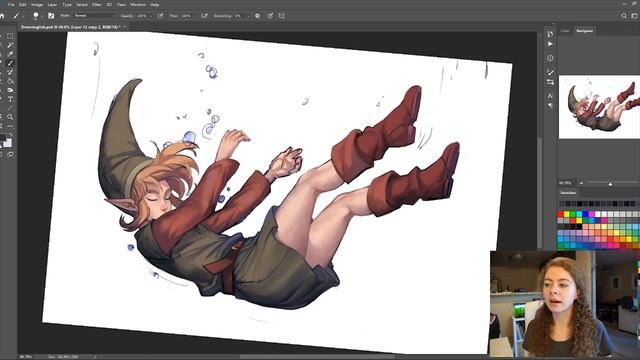Change the screen mode icon

pyautogui.click(x=10, y=154)
